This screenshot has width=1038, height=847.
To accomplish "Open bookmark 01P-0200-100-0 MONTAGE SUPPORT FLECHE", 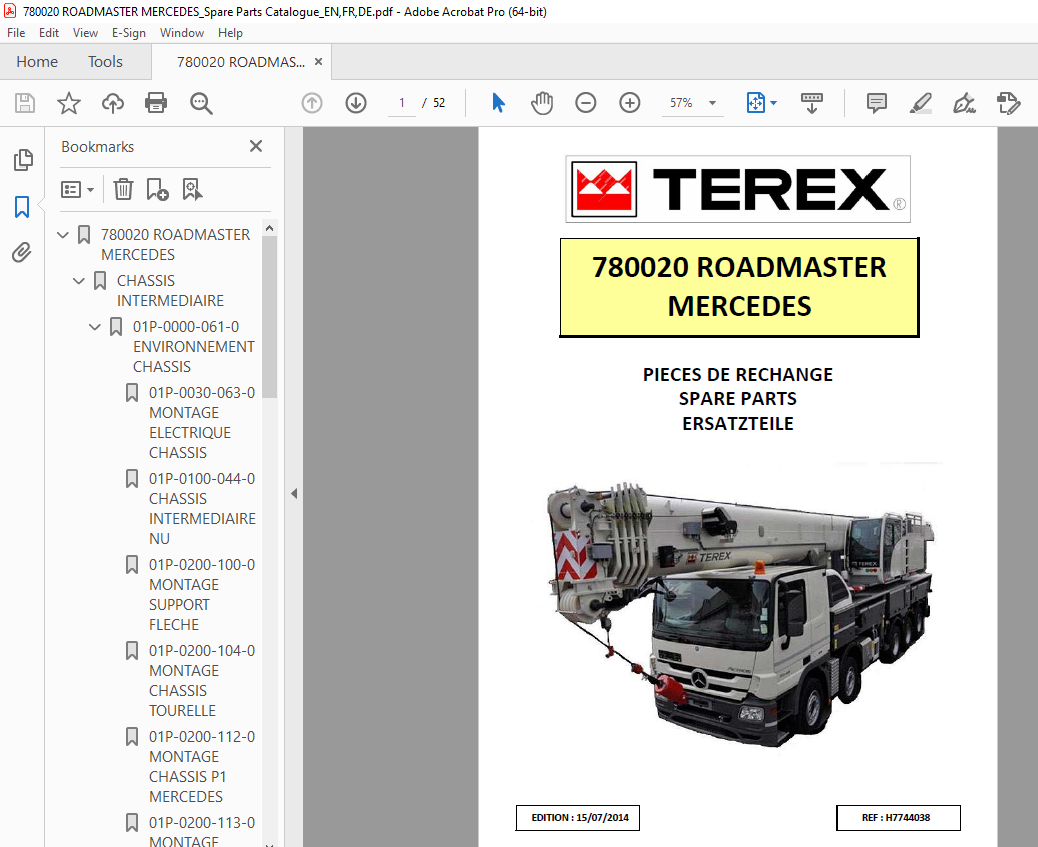I will pos(202,595).
